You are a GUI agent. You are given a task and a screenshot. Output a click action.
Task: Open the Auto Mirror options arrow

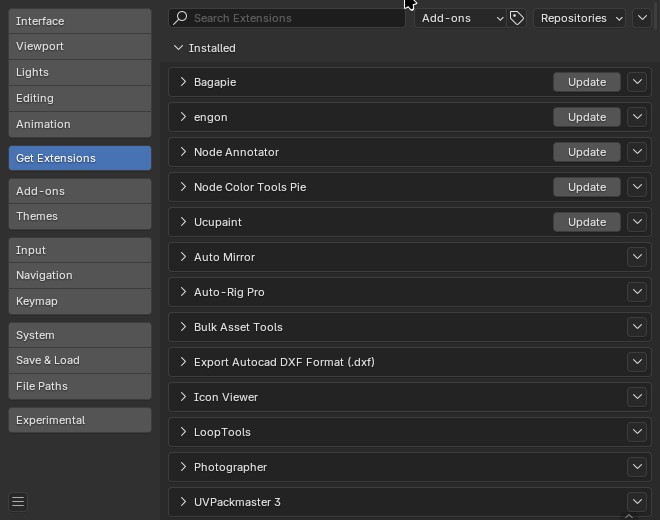coord(637,256)
